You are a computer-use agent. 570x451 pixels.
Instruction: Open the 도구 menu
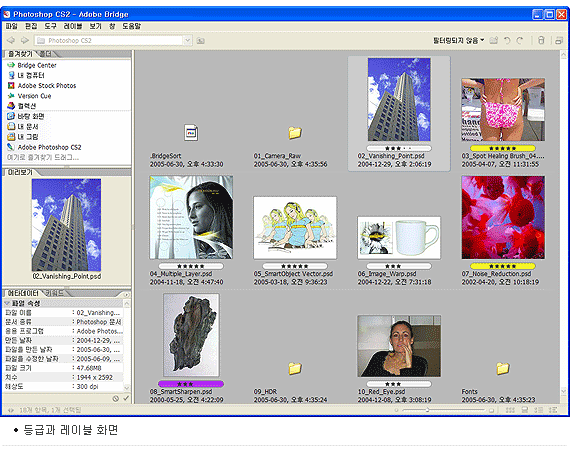tap(51, 26)
